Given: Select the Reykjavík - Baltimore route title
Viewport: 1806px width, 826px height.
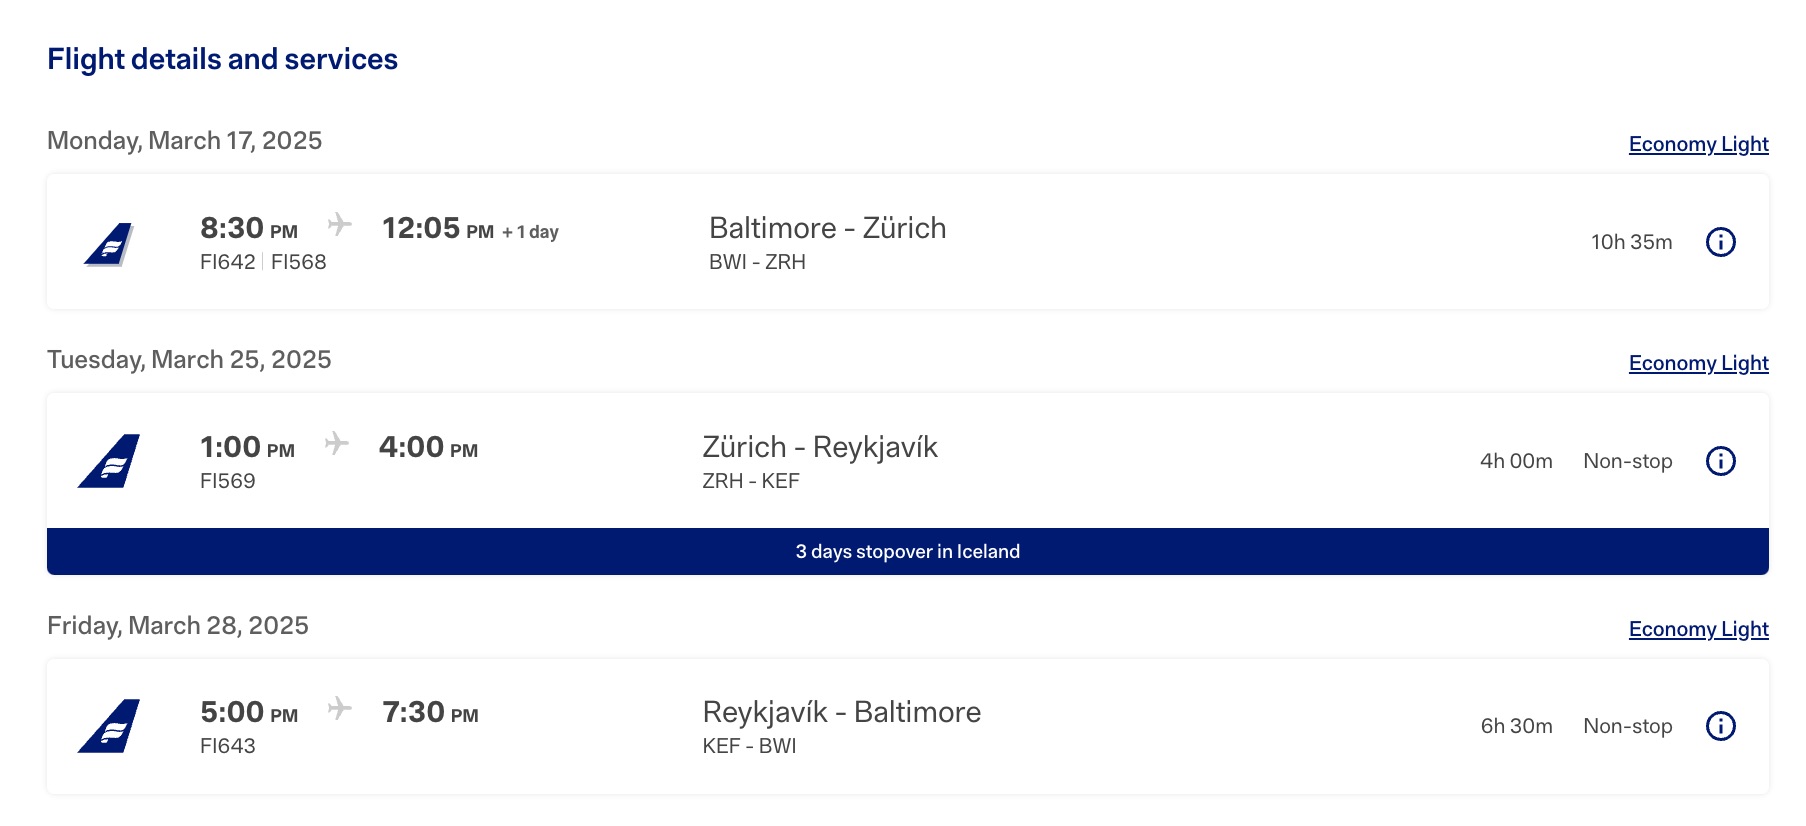Looking at the screenshot, I should 841,712.
